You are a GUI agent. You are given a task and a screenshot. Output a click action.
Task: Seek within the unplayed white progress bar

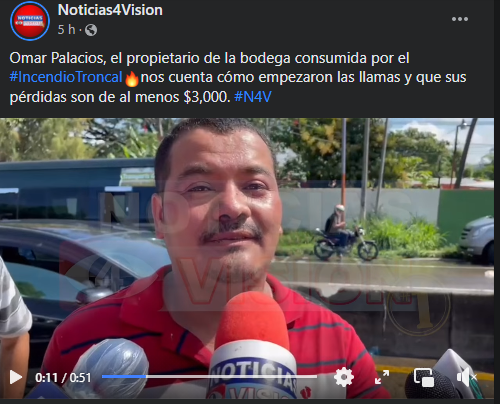tap(232, 377)
